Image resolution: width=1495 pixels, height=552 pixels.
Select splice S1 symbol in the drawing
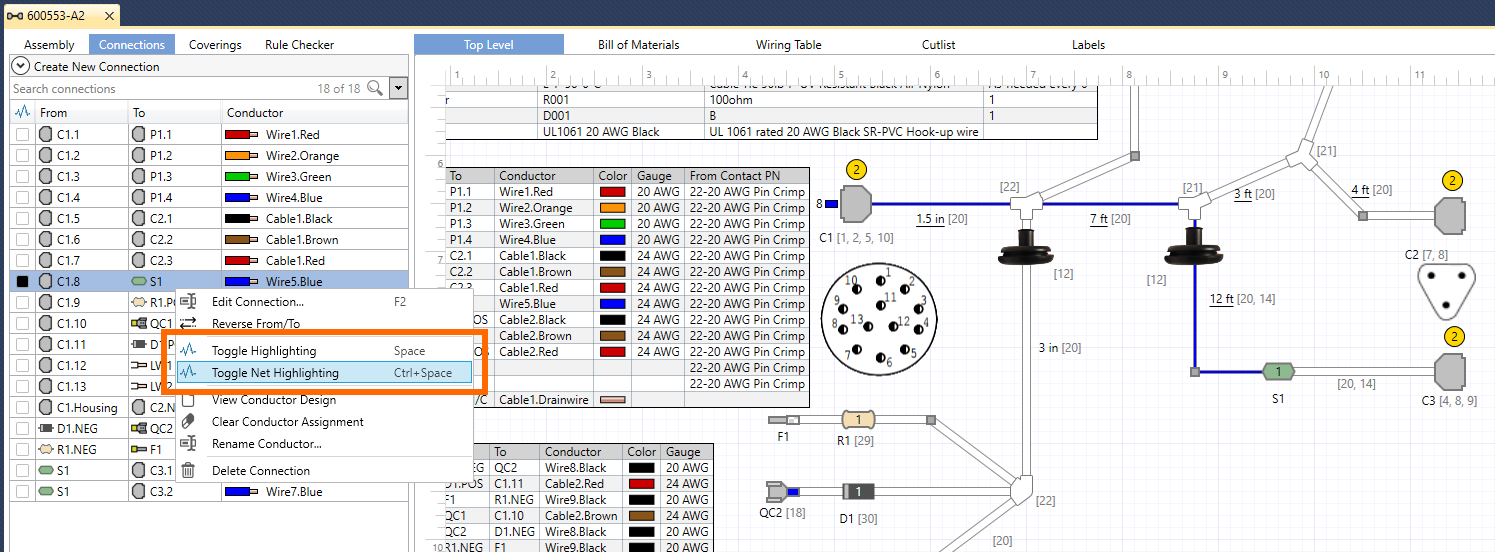[x=1278, y=372]
